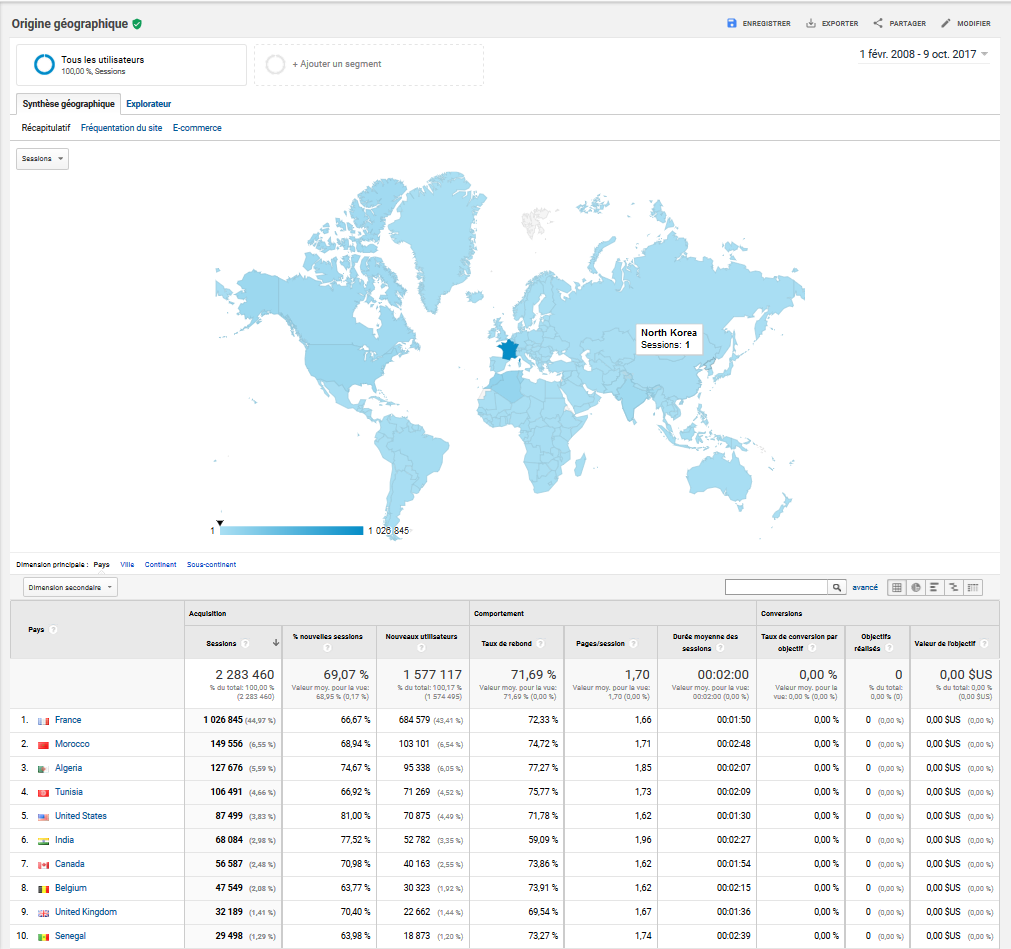Viewport: 1011px width, 949px height.
Task: Click the search magnifier button
Action: [x=837, y=587]
